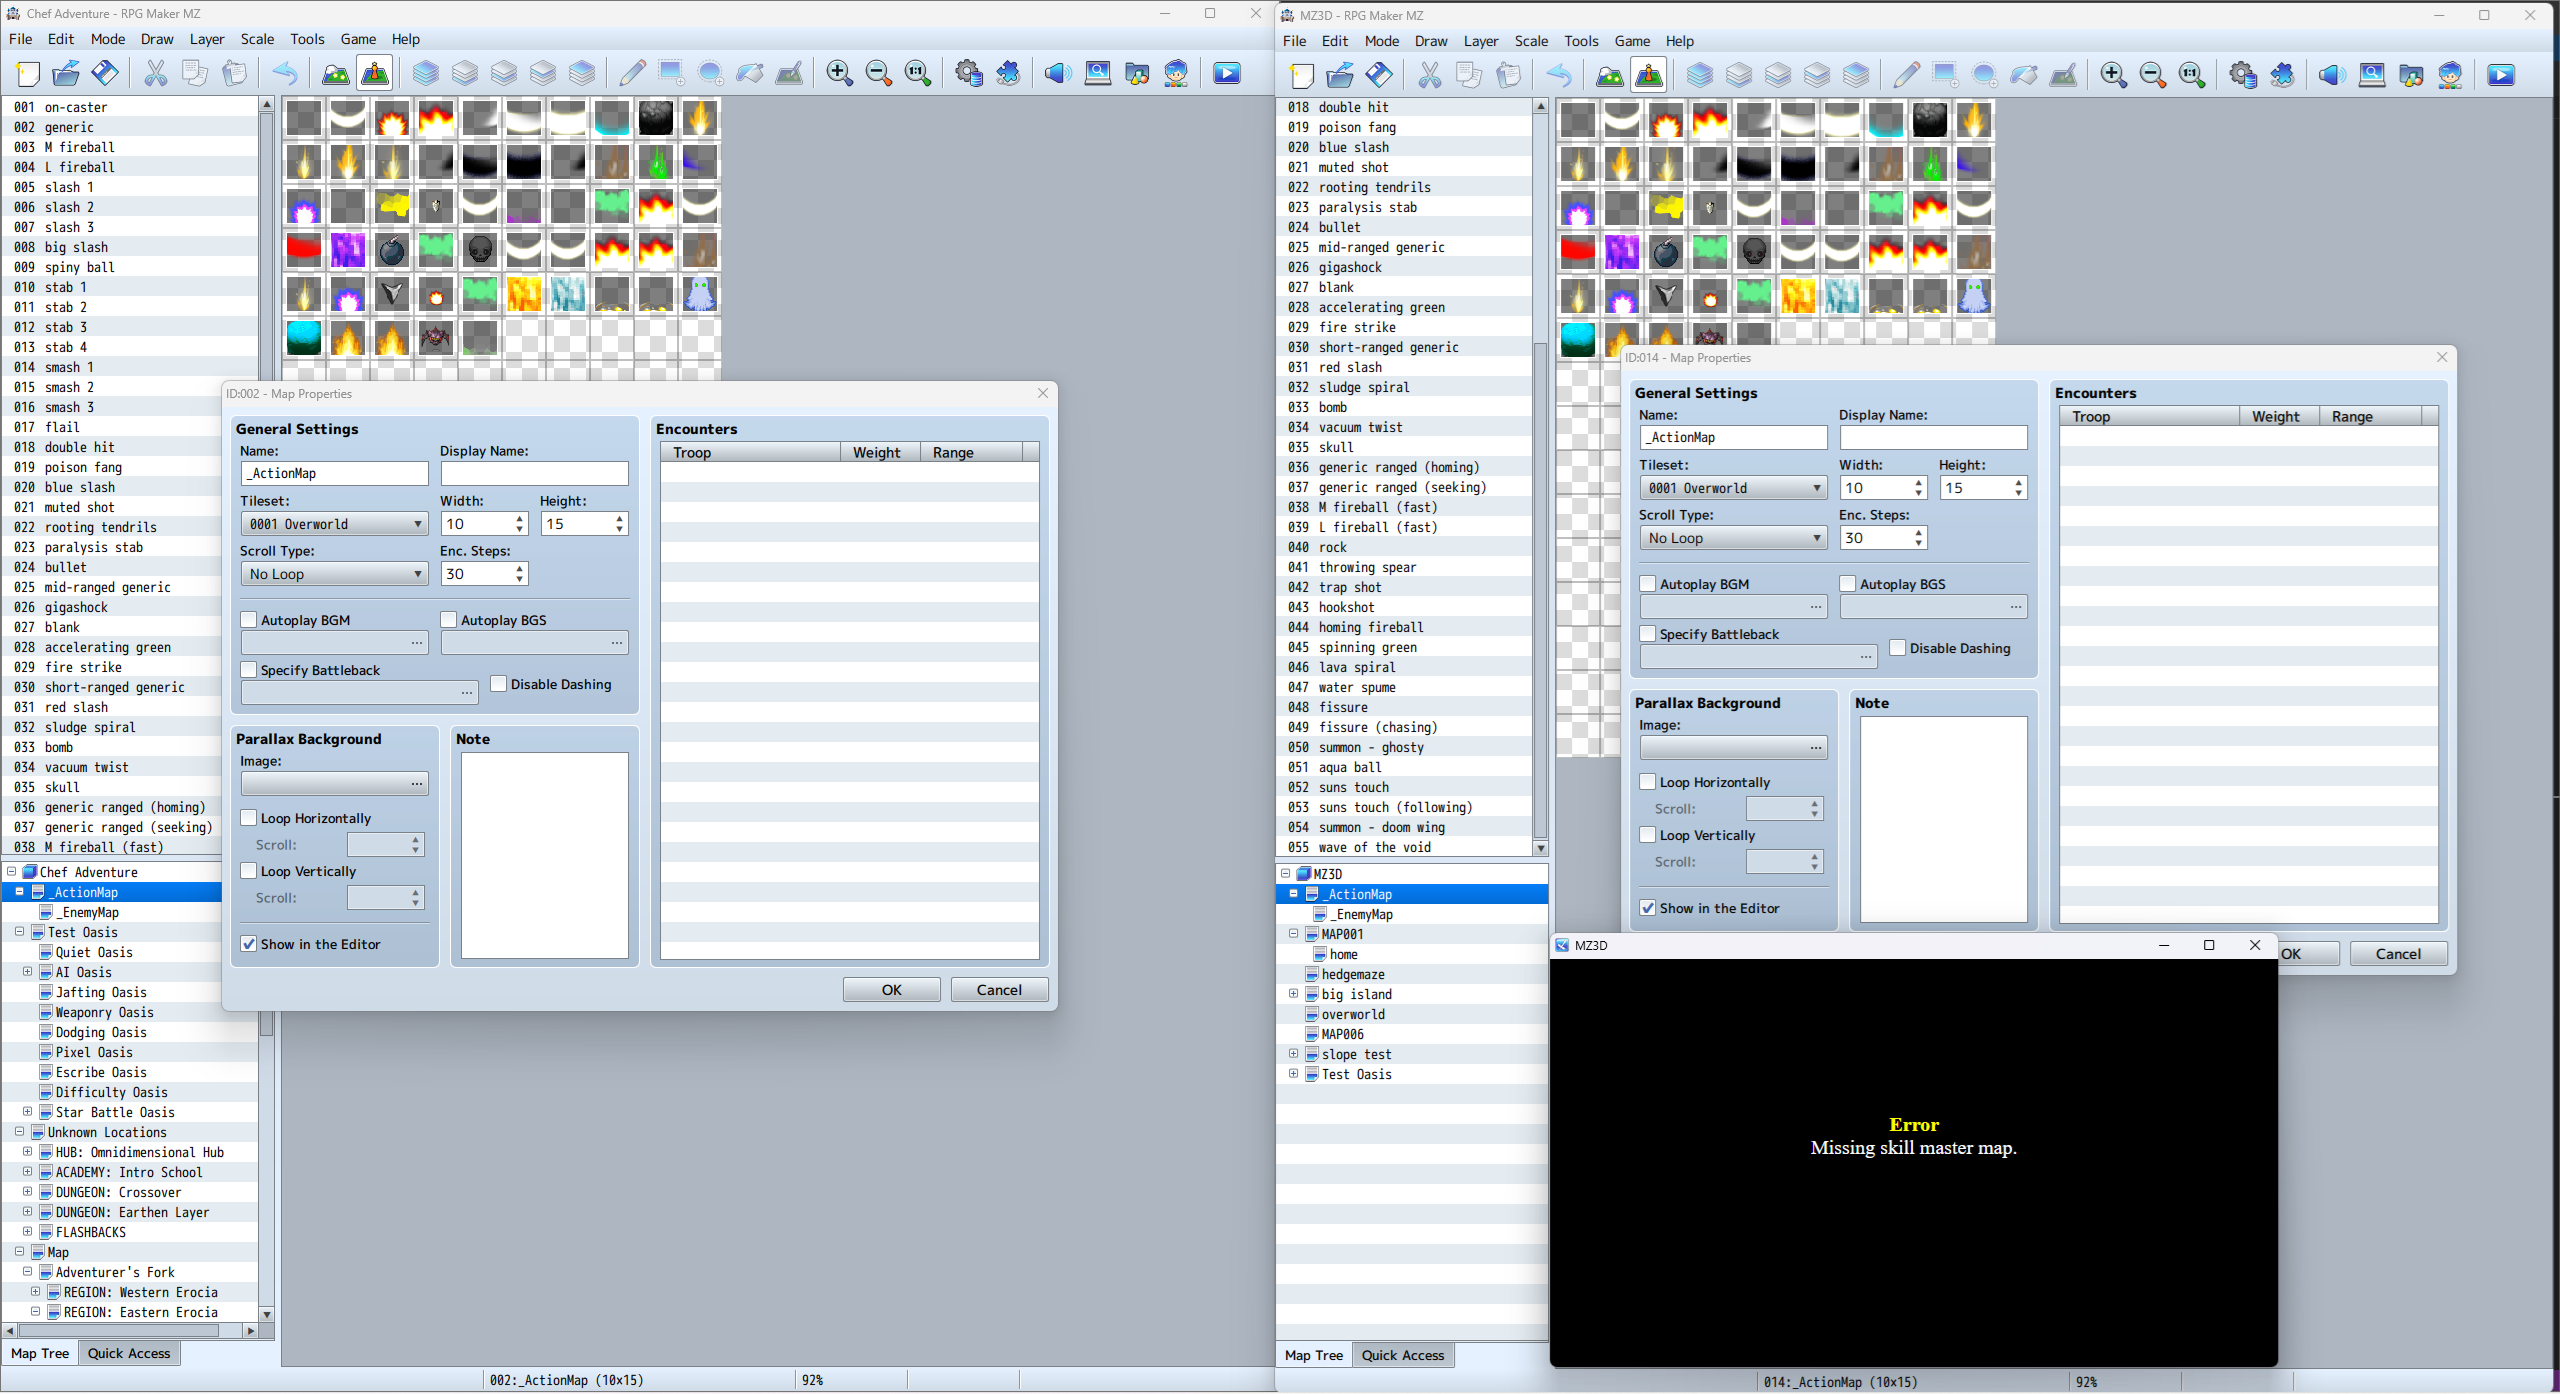Open Game menu in MZ3D window
Viewport: 2560px width, 1394px height.
tap(1632, 41)
